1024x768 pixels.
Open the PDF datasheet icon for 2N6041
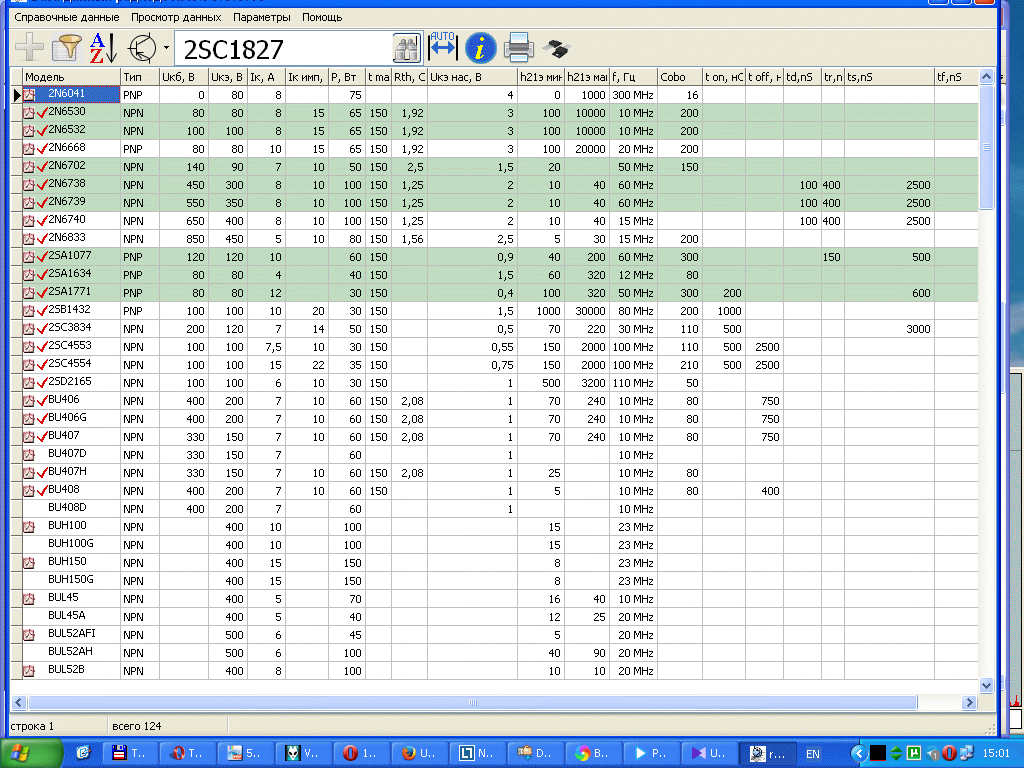click(29, 95)
